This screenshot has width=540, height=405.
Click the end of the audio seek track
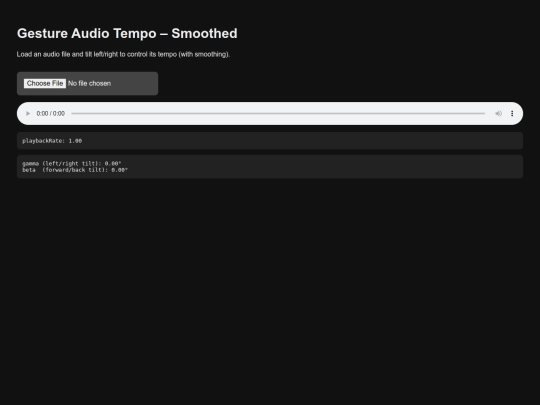coord(483,113)
